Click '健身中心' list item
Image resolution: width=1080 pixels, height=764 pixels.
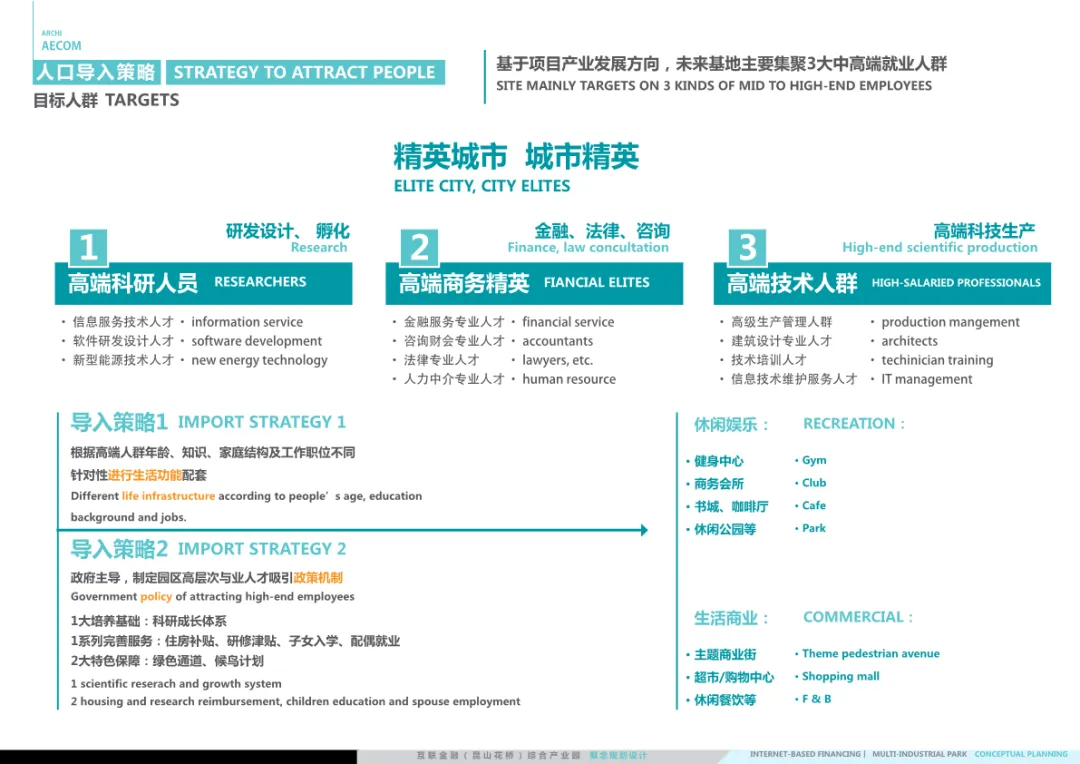coord(718,461)
